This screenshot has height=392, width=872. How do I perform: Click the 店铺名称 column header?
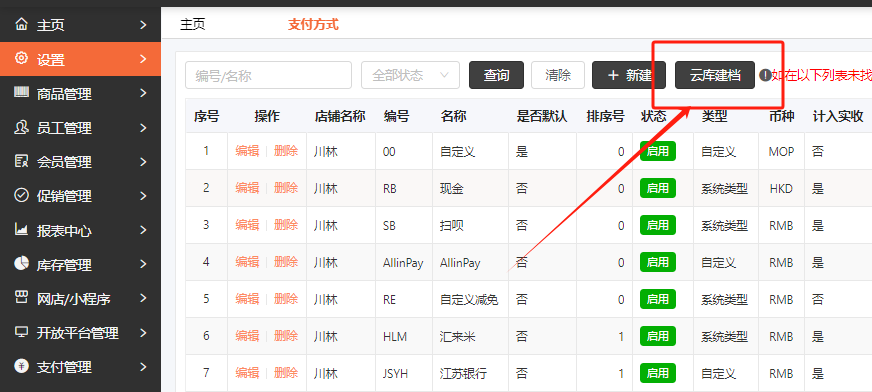(340, 116)
